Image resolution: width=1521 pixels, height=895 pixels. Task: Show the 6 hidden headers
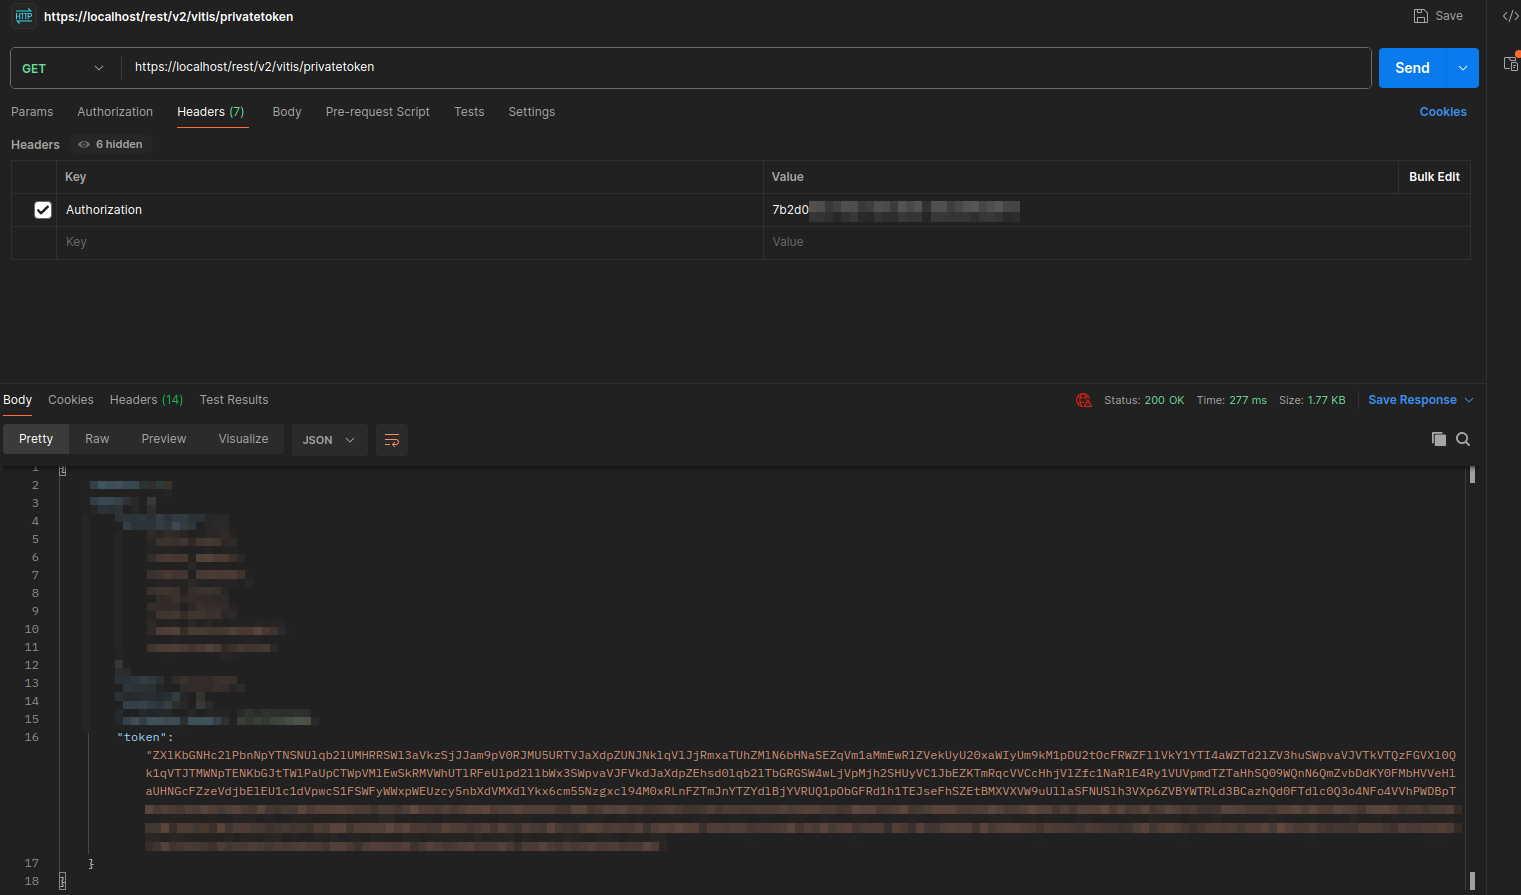(x=110, y=144)
